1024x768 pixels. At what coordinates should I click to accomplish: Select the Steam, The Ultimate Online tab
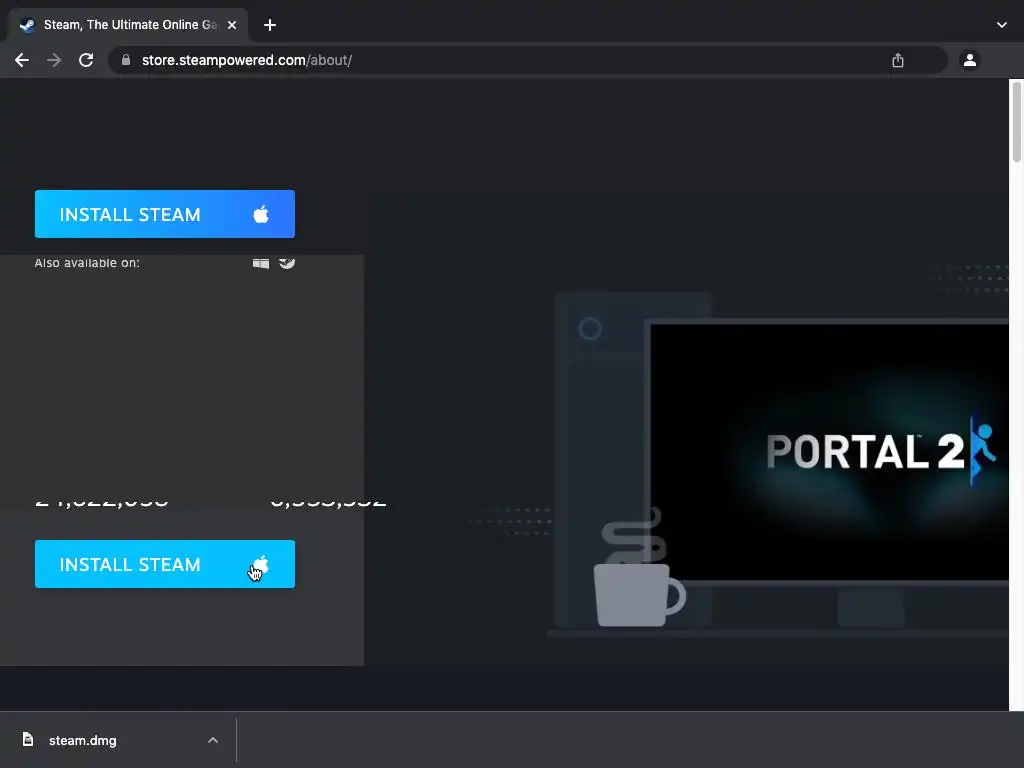pos(128,25)
